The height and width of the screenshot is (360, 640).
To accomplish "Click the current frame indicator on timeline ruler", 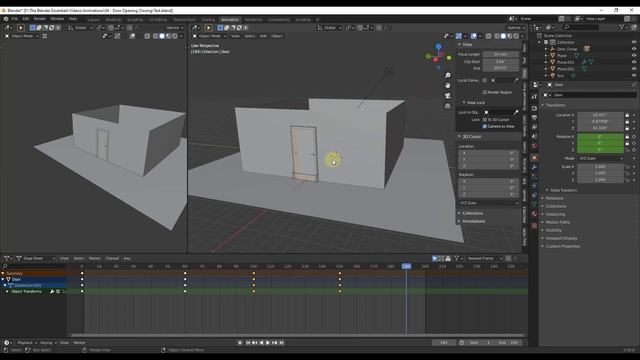I will click(407, 266).
